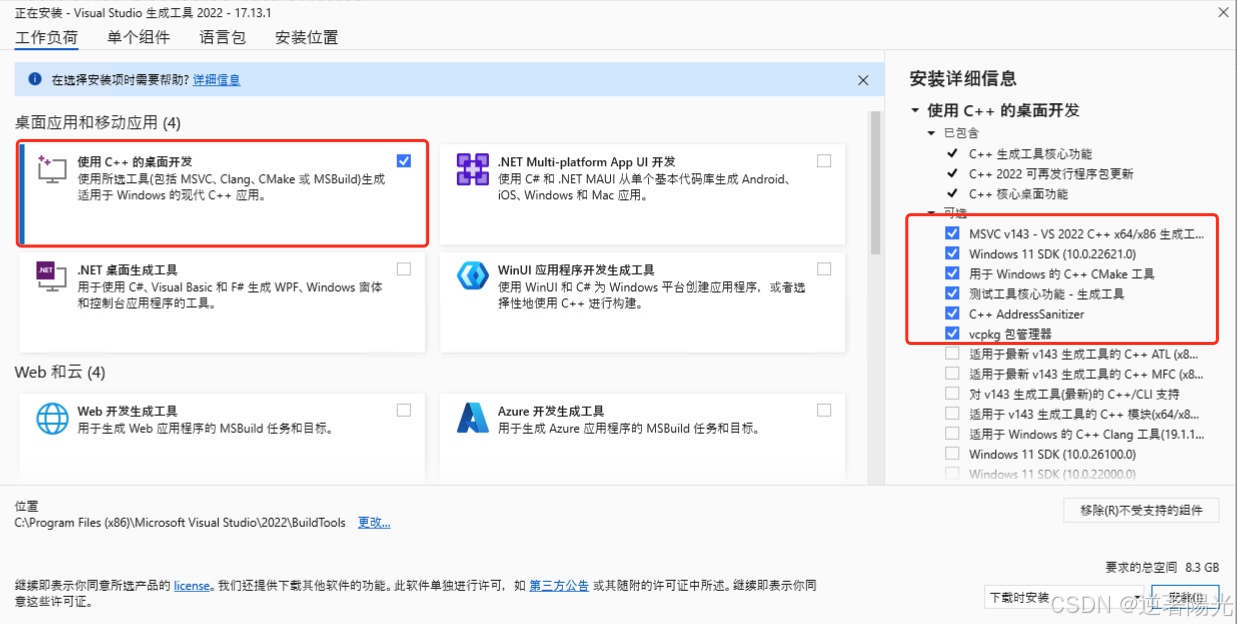This screenshot has width=1237, height=624.
Task: Click the 要求的总空间 8.3 GB text
Action: pos(1162,566)
